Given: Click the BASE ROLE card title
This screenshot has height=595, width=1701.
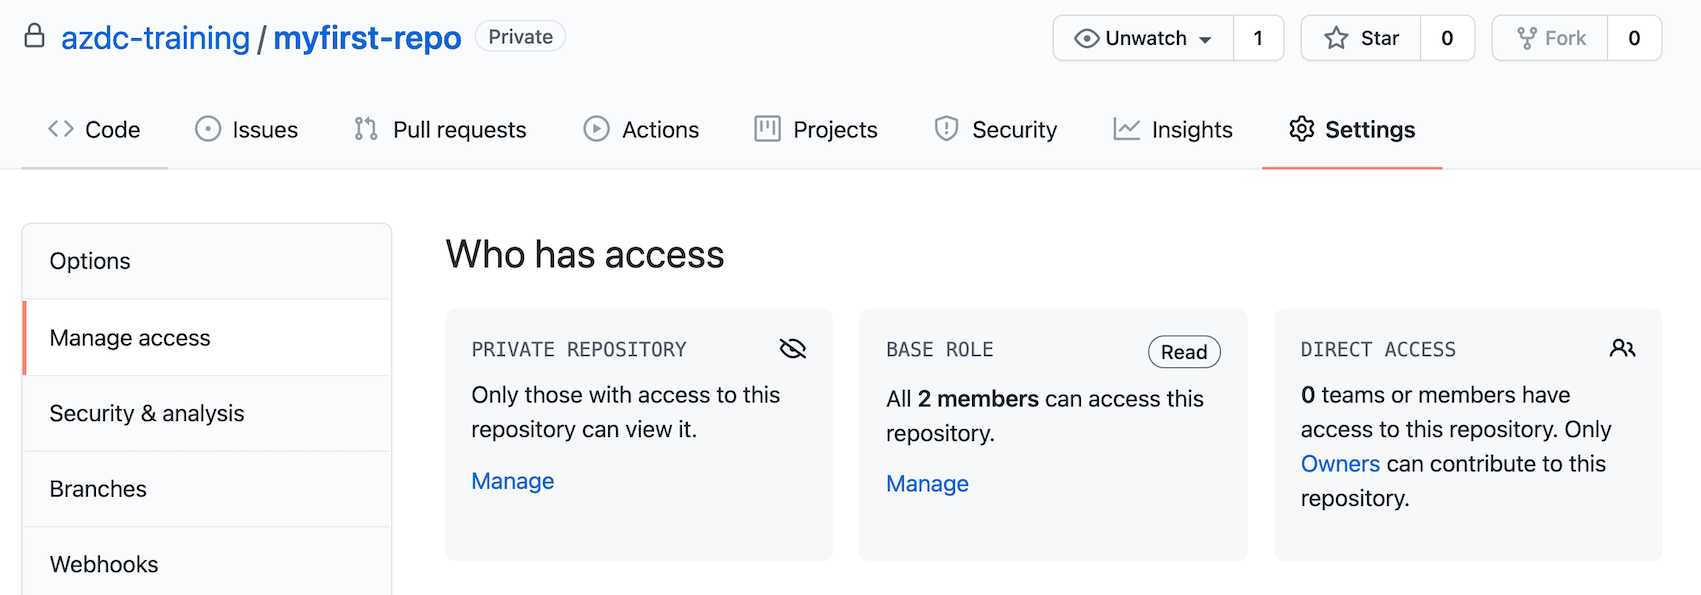Looking at the screenshot, I should [940, 350].
